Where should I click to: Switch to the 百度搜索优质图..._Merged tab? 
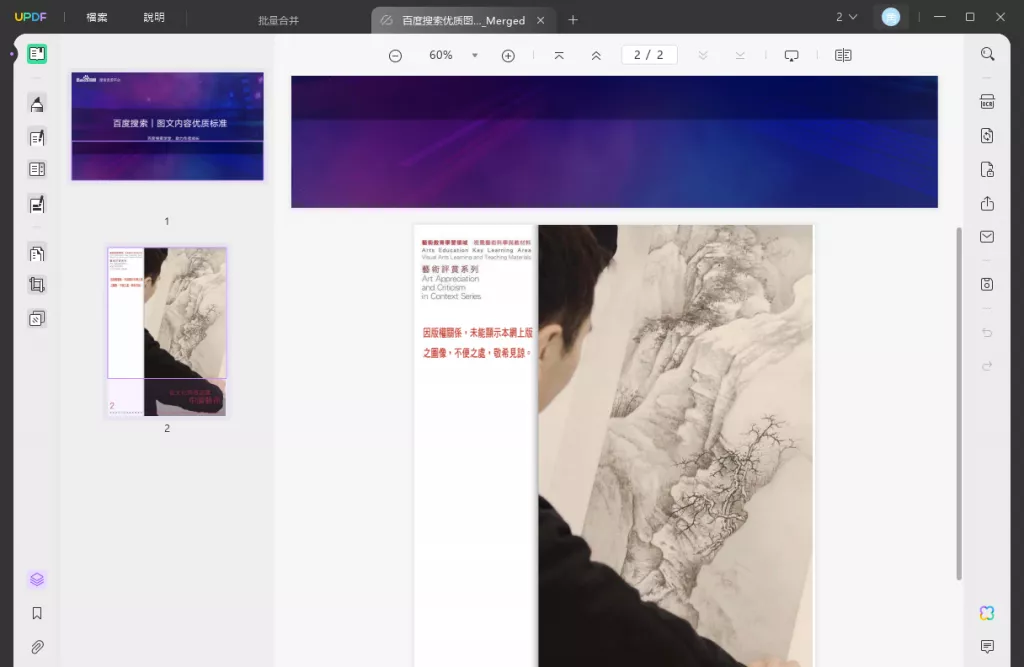tap(463, 20)
